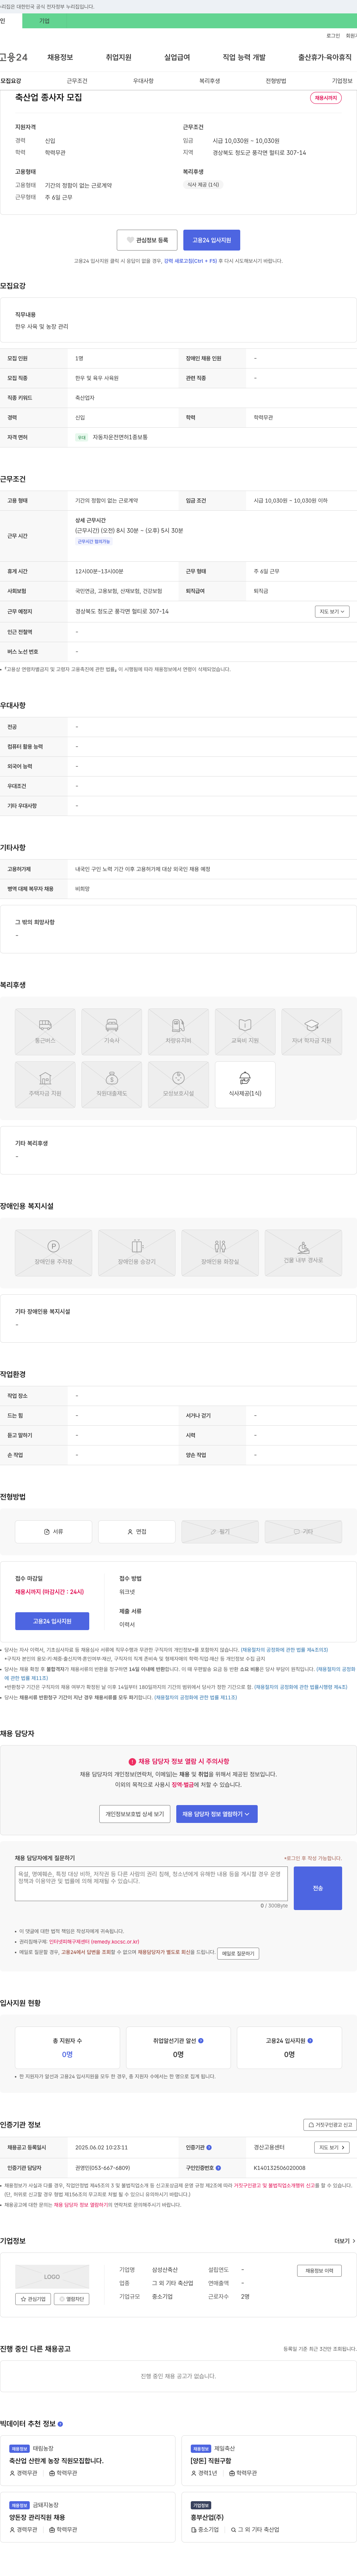Choose the 필기 written test method

tap(220, 1531)
